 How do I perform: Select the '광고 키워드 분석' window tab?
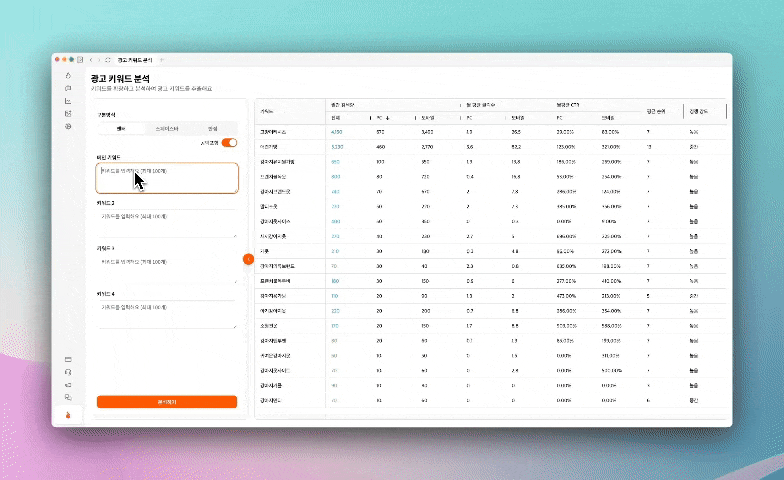[135, 60]
